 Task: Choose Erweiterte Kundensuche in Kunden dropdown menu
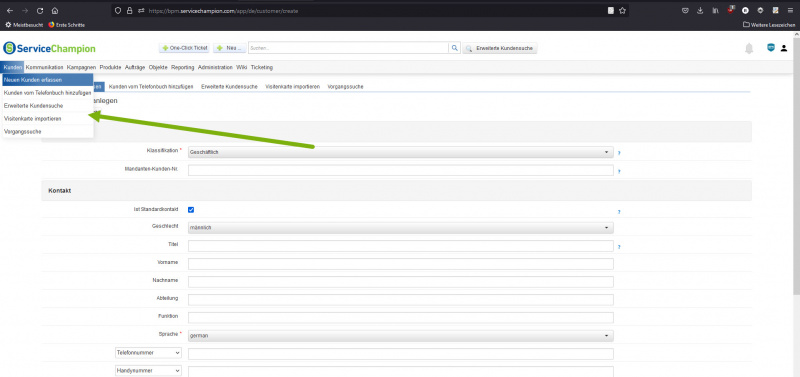[48, 106]
